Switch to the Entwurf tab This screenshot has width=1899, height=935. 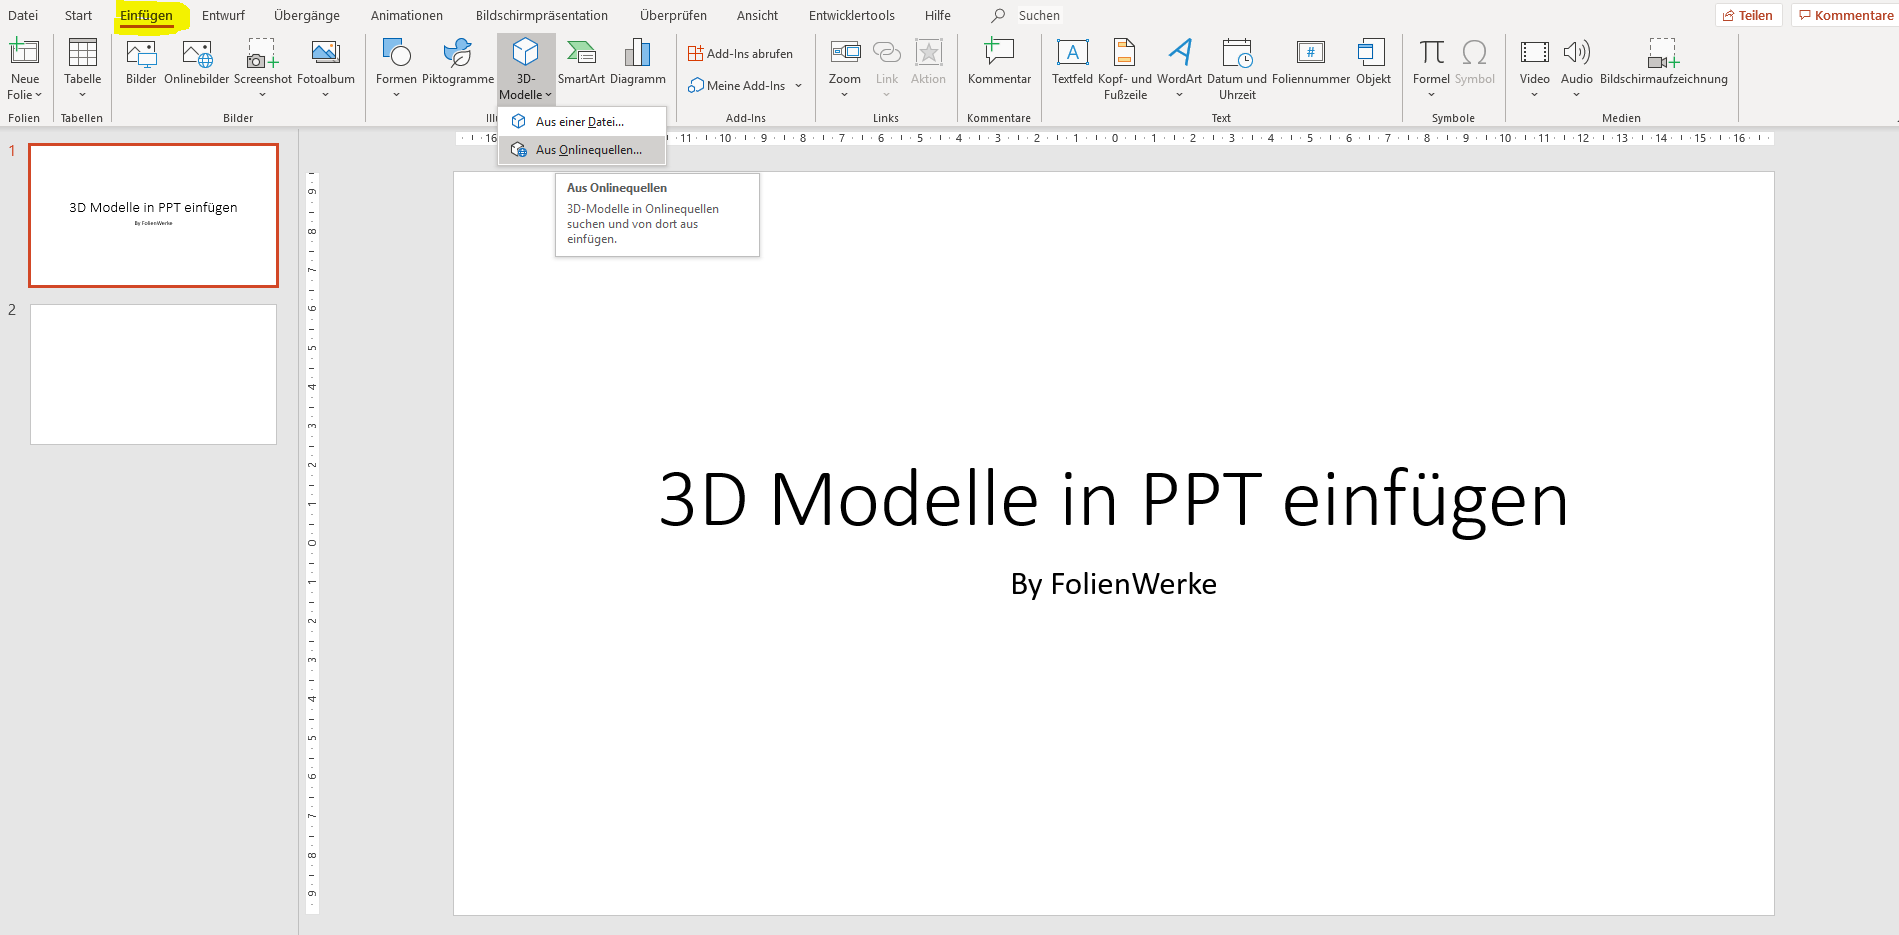[223, 15]
